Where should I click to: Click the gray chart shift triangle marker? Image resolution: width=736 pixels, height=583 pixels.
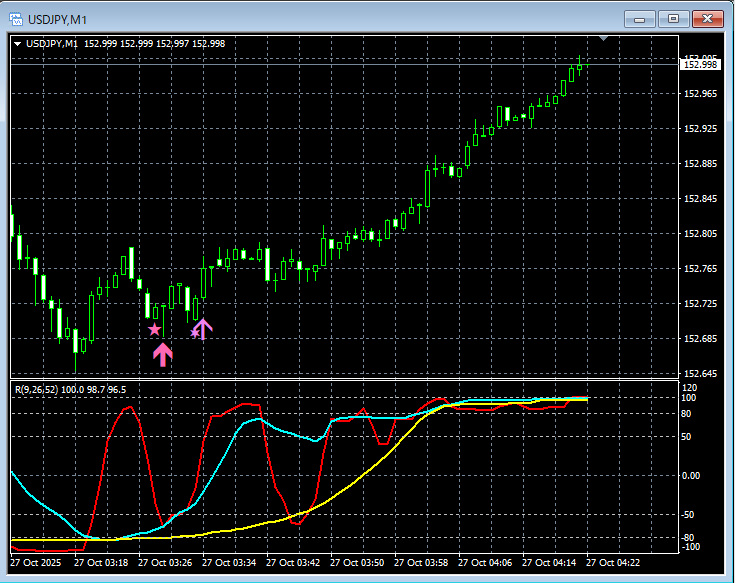[x=602, y=38]
